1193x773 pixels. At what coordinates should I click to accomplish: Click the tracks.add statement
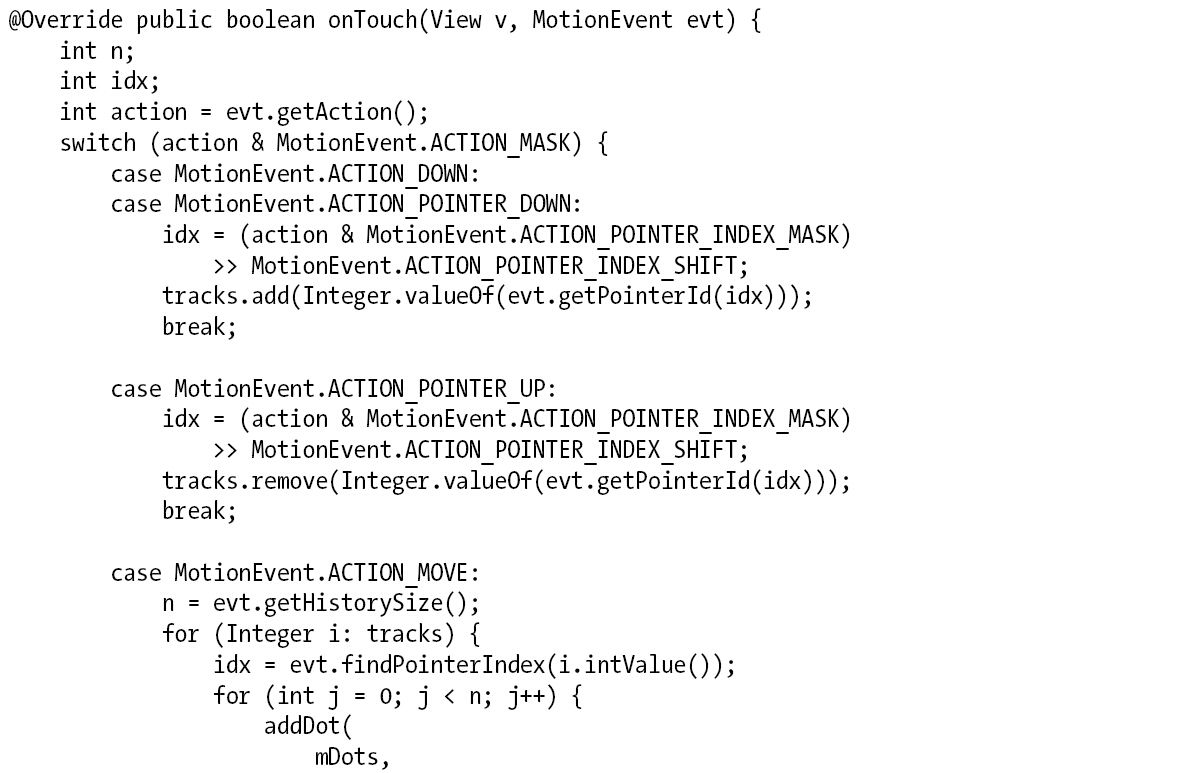[487, 296]
